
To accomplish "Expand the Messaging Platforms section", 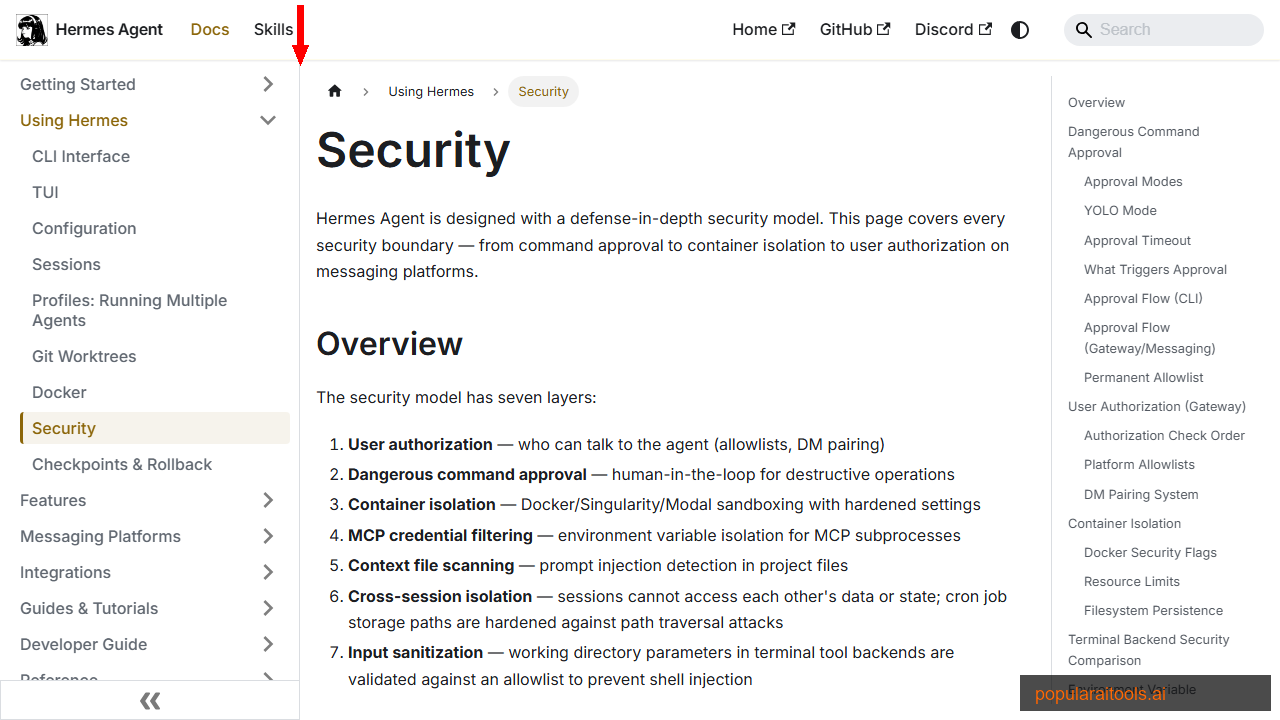I will [x=267, y=536].
